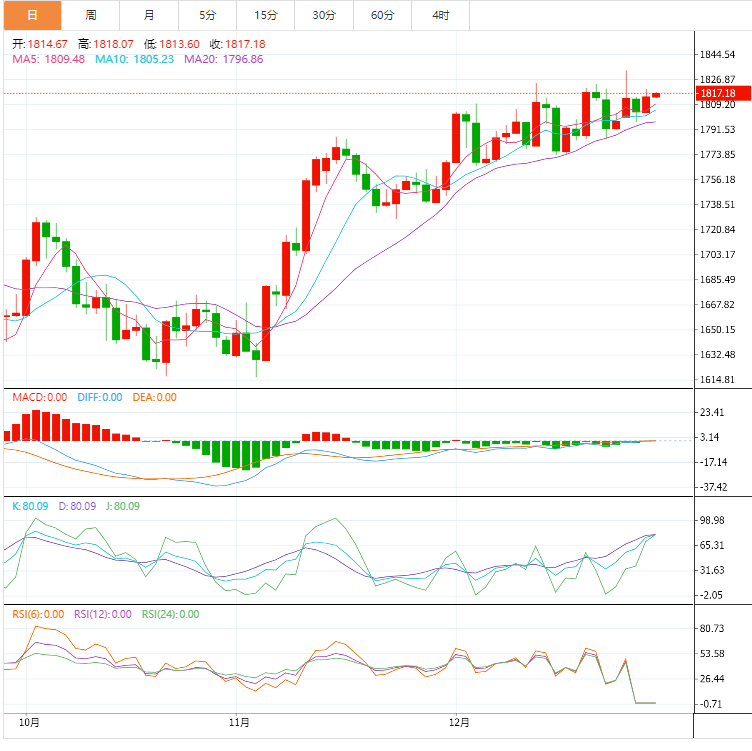Click the 53.58 RSI axis label
Screen dimensions: 752x751
point(712,654)
